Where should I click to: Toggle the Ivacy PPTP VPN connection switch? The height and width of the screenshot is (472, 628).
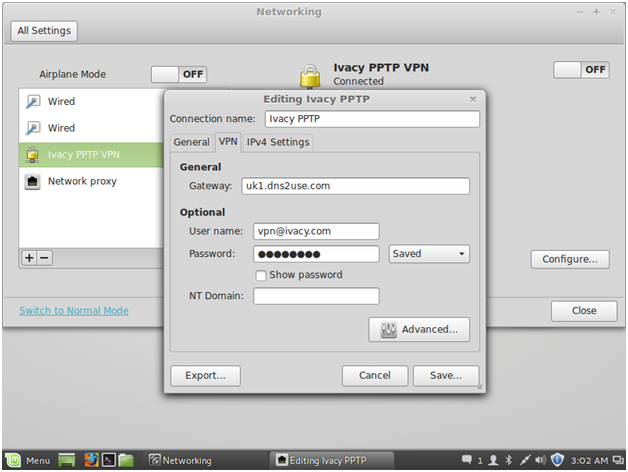[x=581, y=70]
